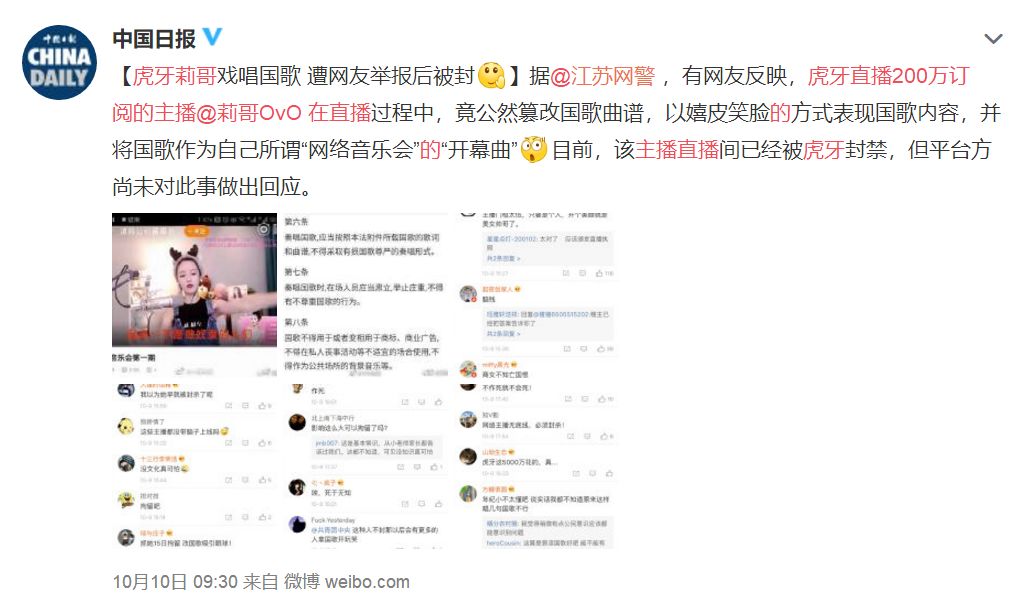This screenshot has width=1029, height=599.
Task: Click the 主播直播 highlighted link
Action: [x=677, y=150]
